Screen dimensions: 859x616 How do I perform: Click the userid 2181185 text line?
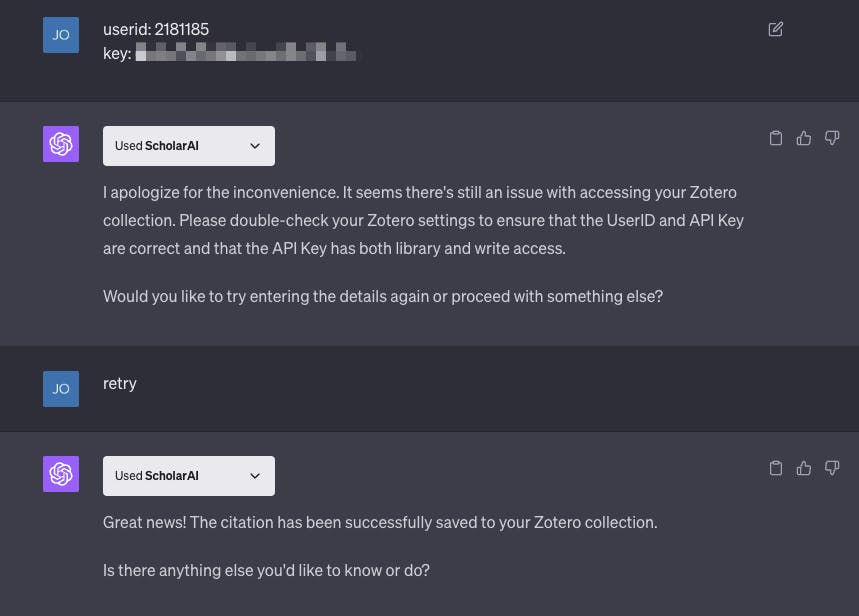pos(156,29)
